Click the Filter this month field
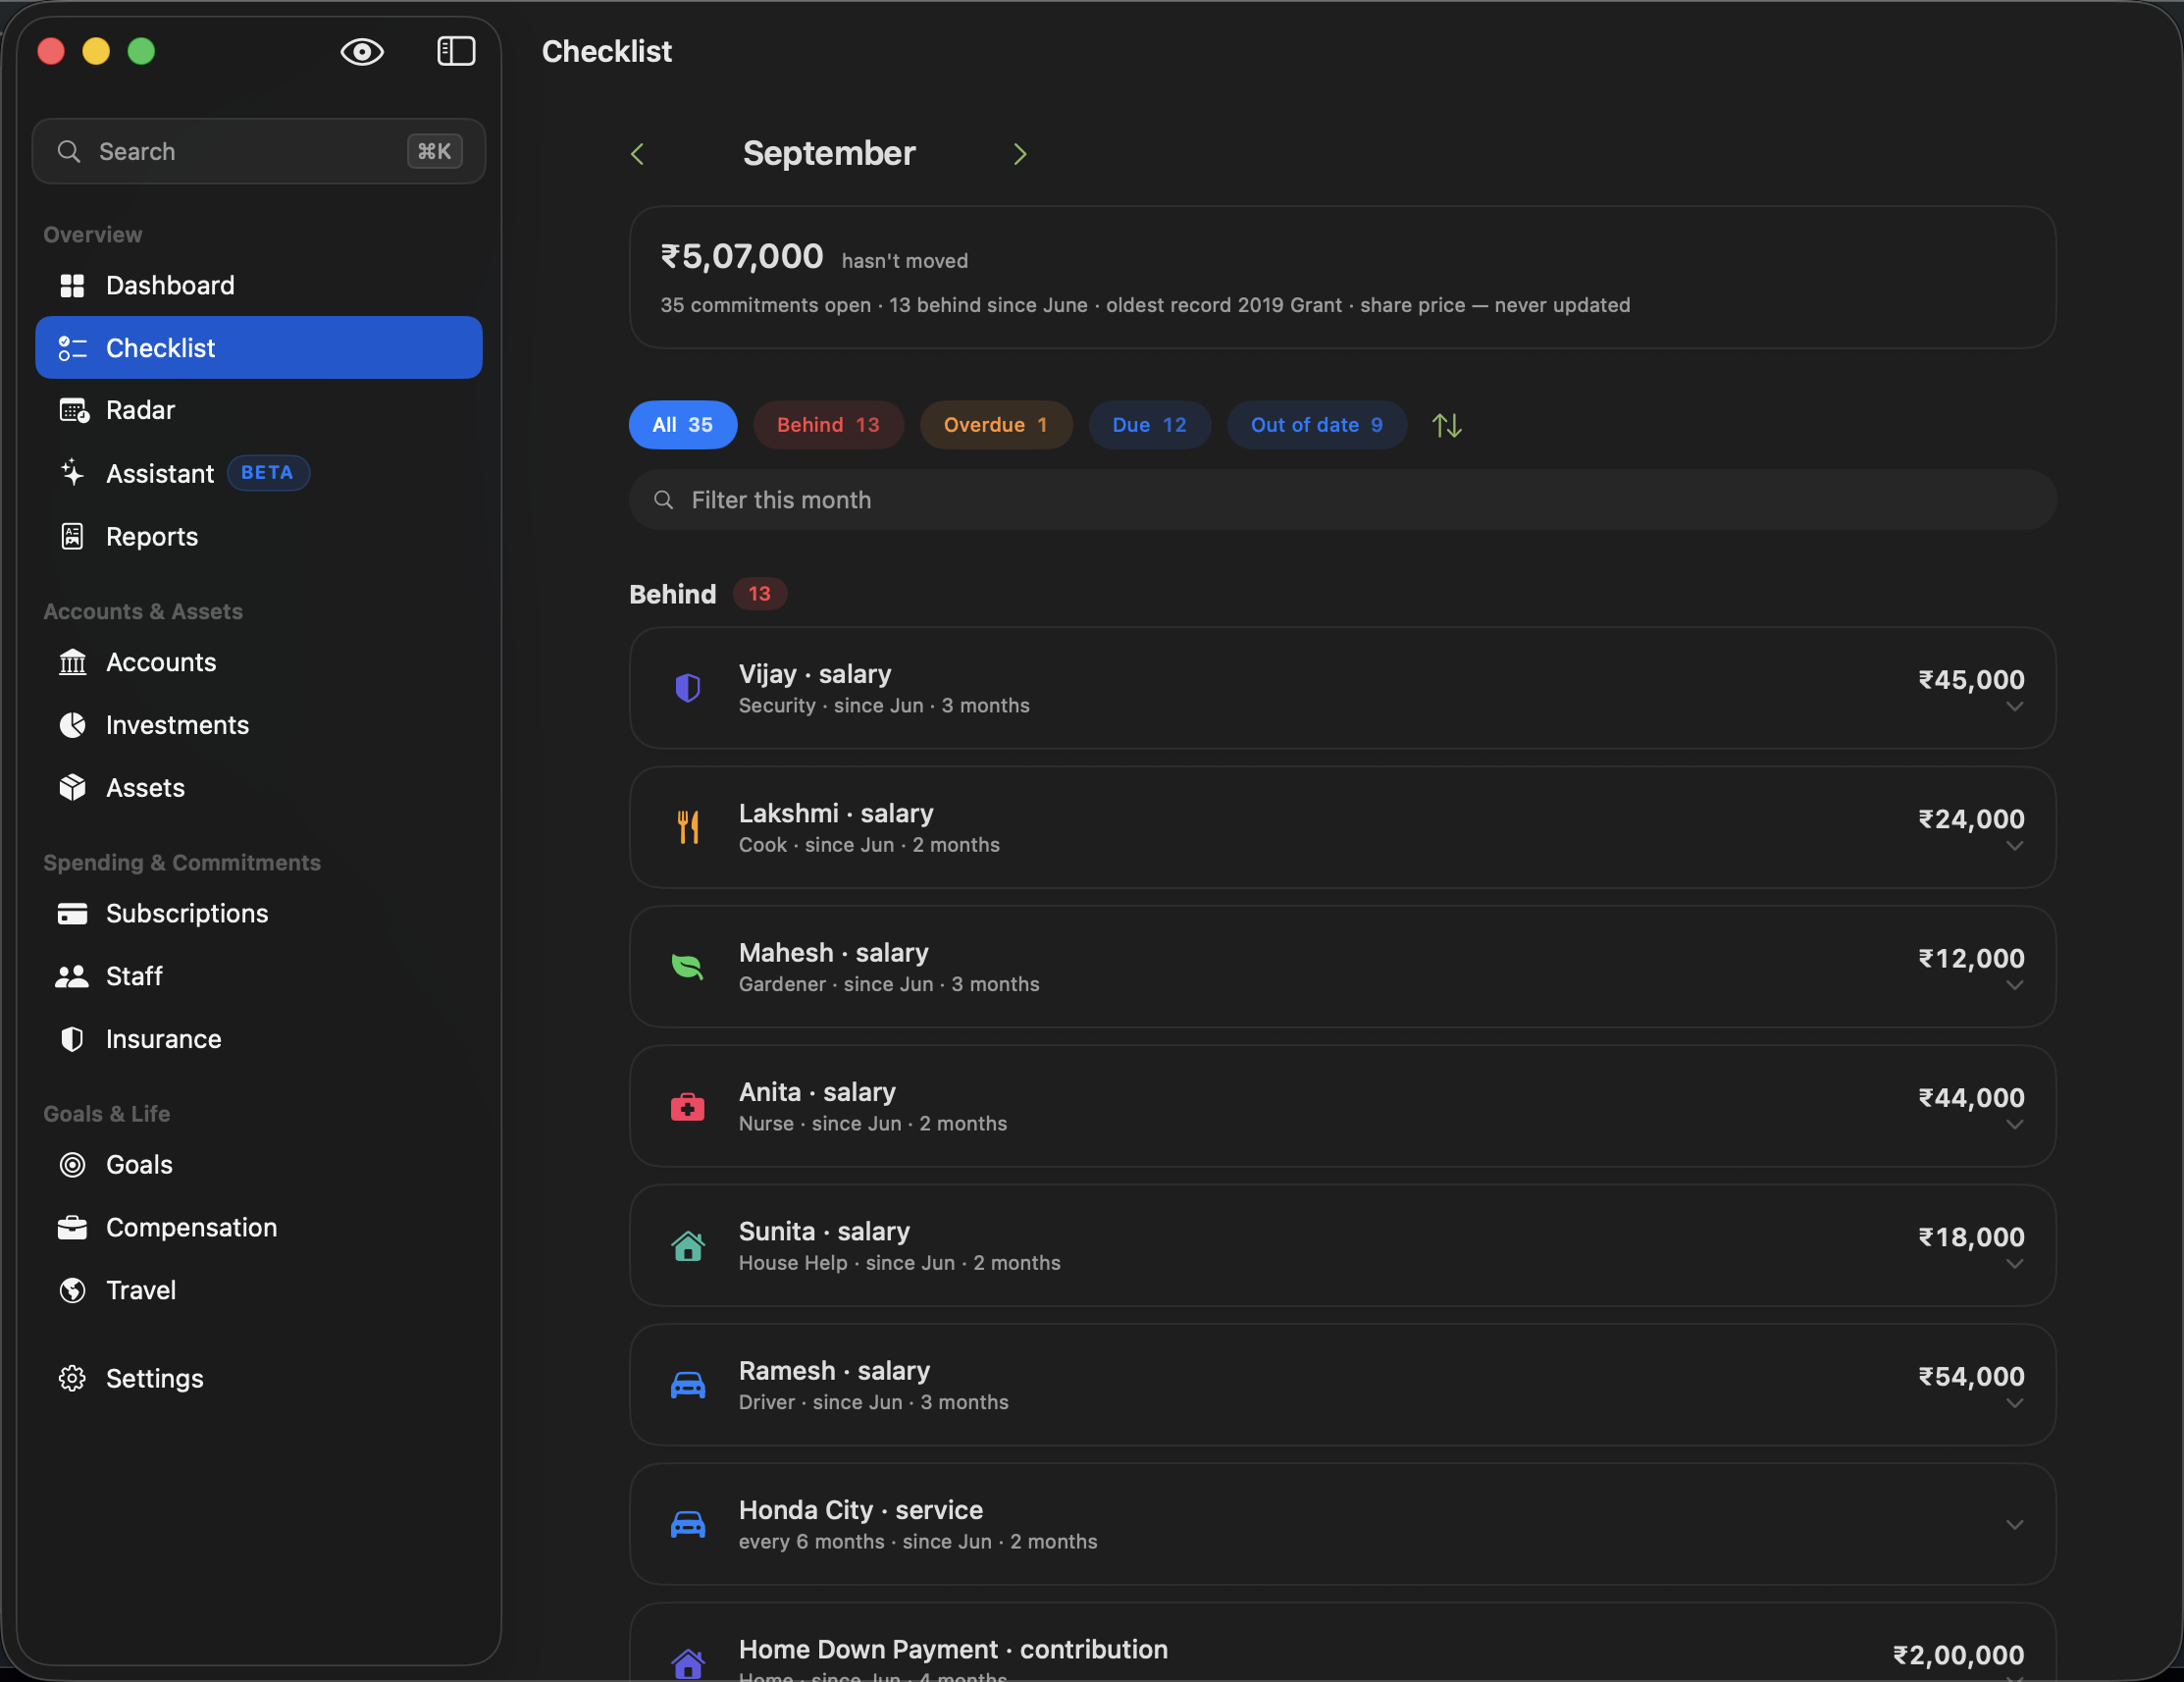 (x=1342, y=500)
